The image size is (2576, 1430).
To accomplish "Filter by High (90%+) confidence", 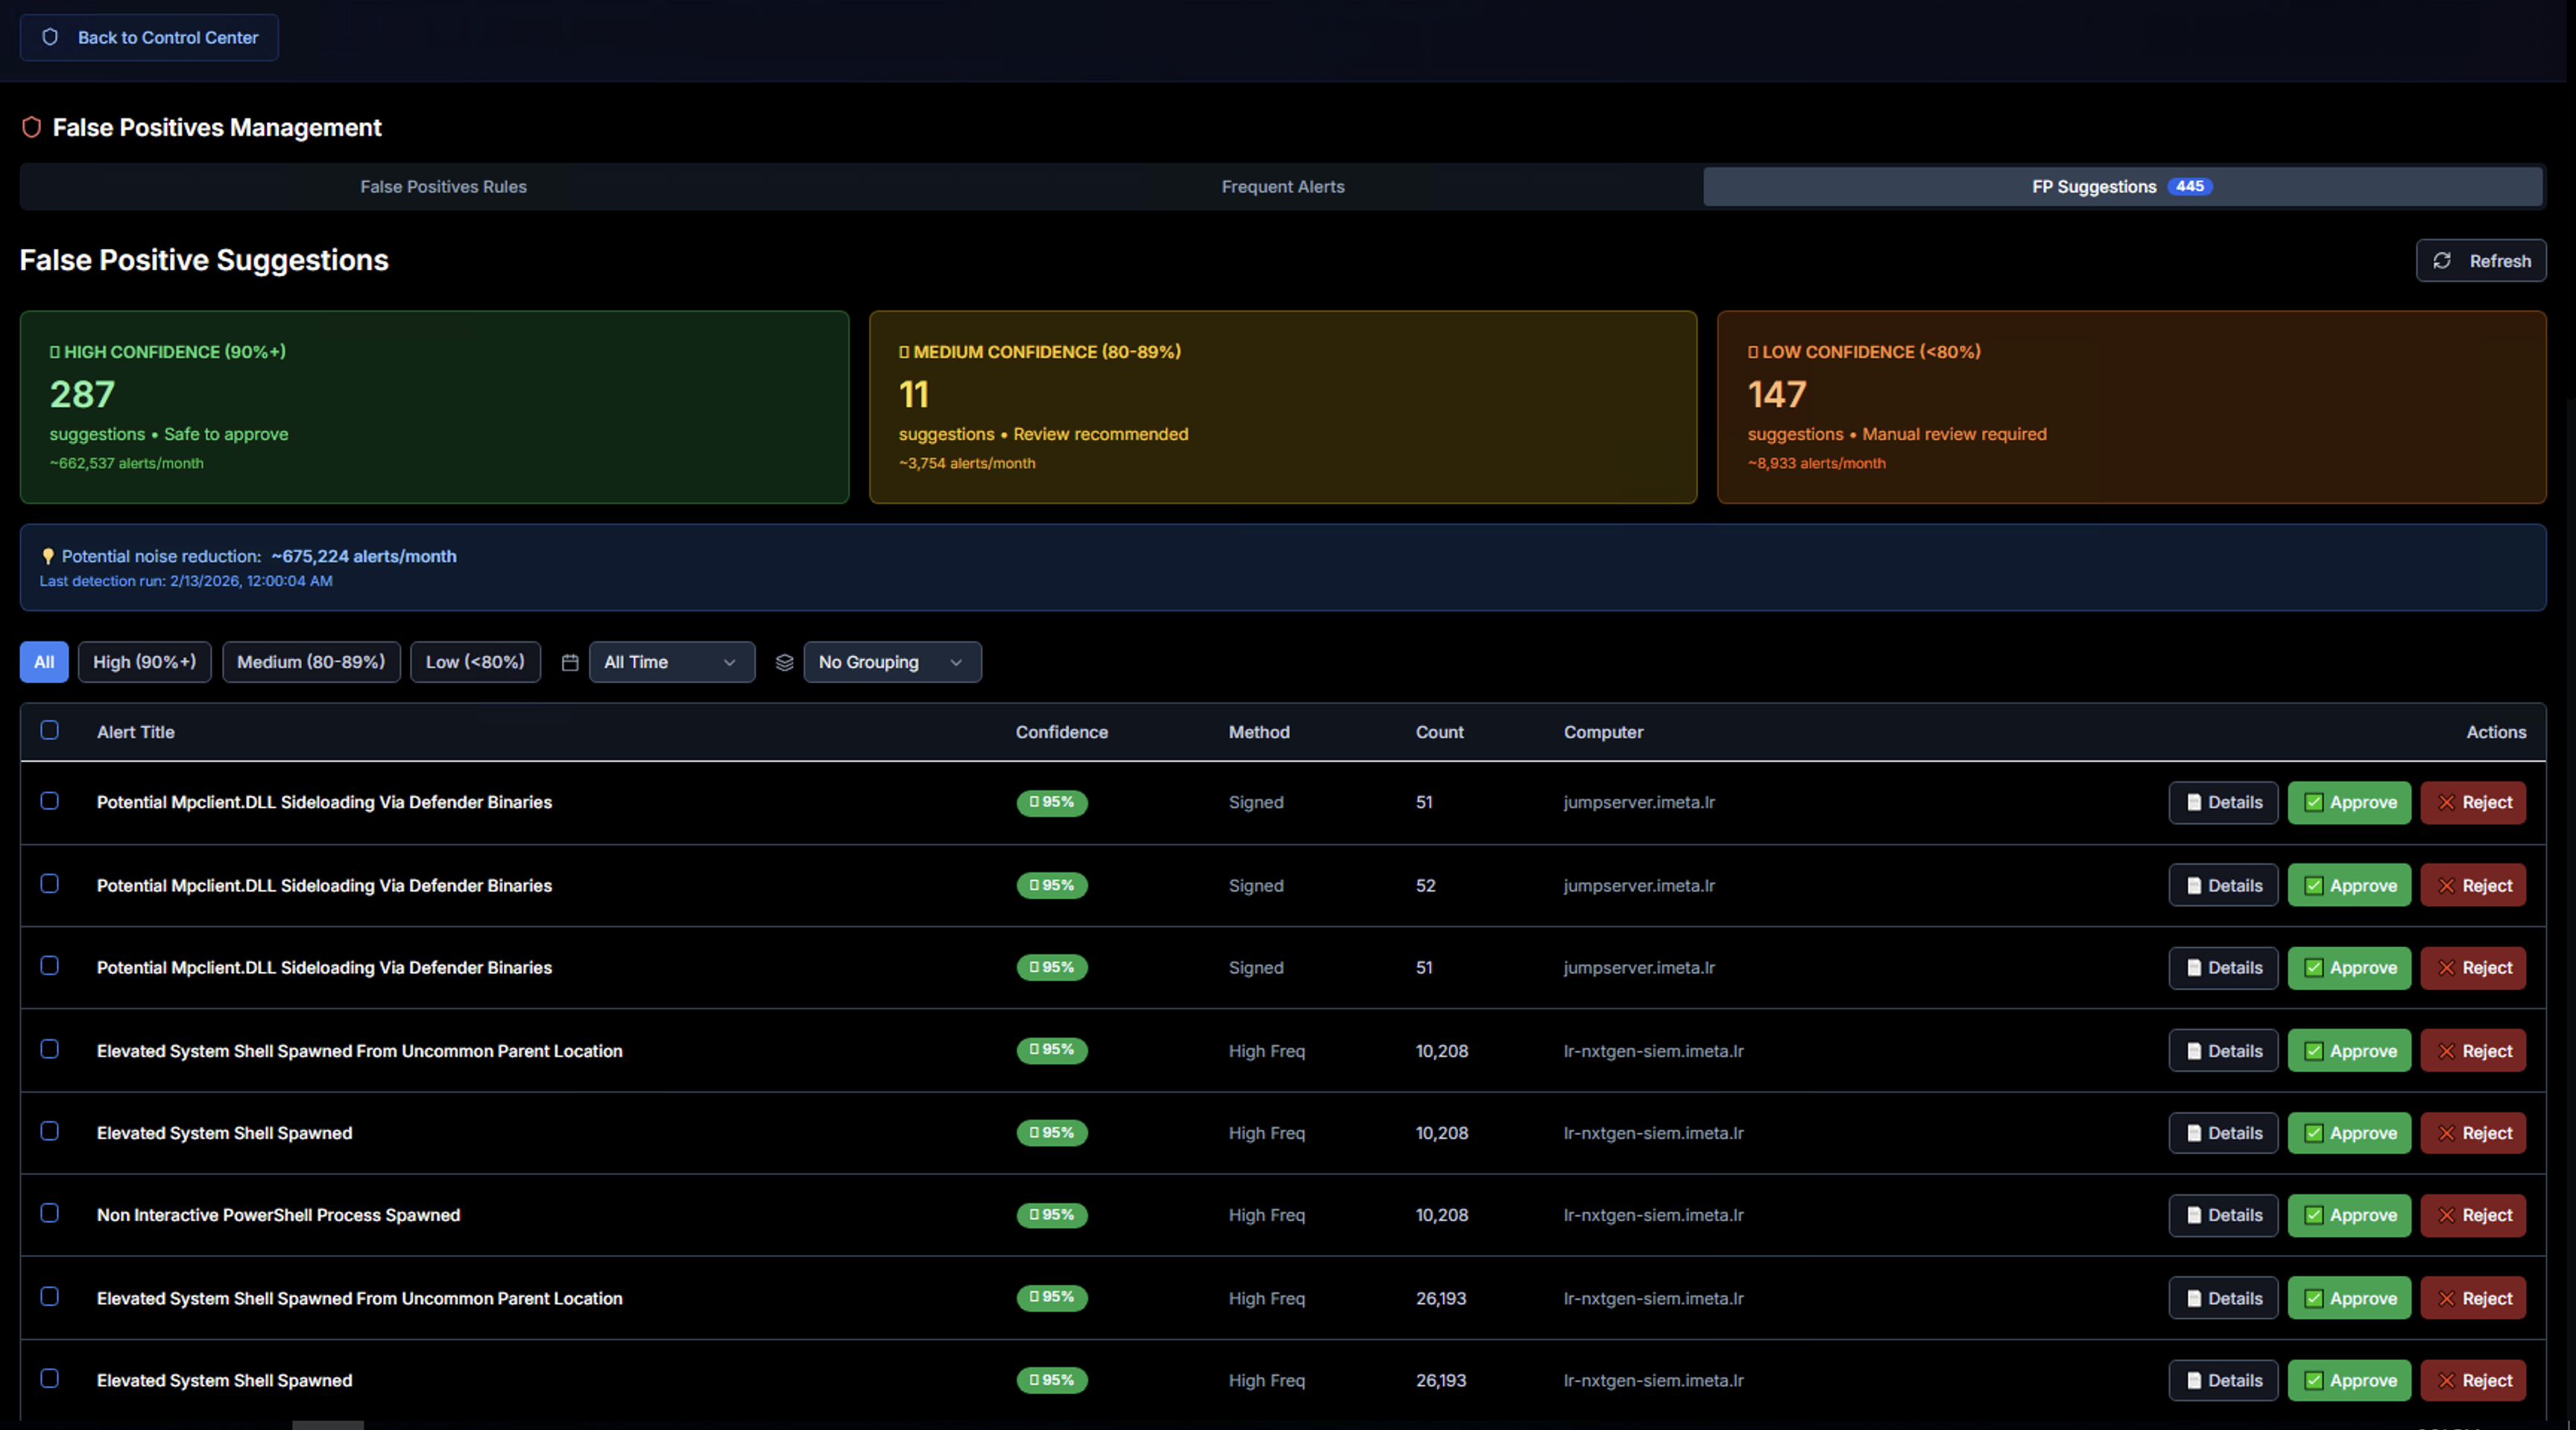I will point(144,662).
